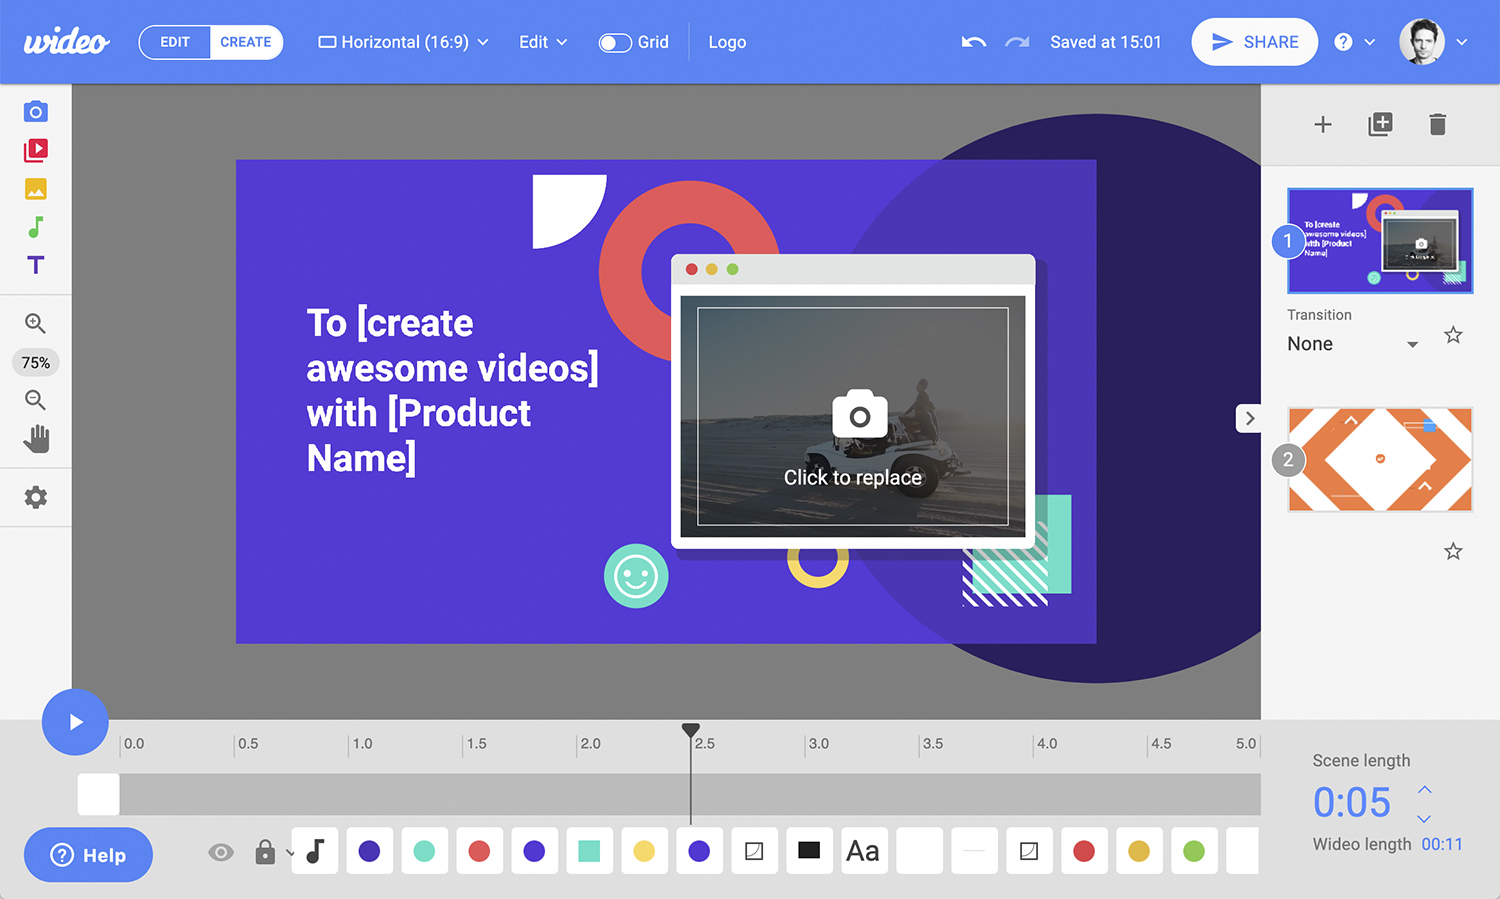The width and height of the screenshot is (1500, 899).
Task: Click the white block at start of the timeline track
Action: (98, 794)
